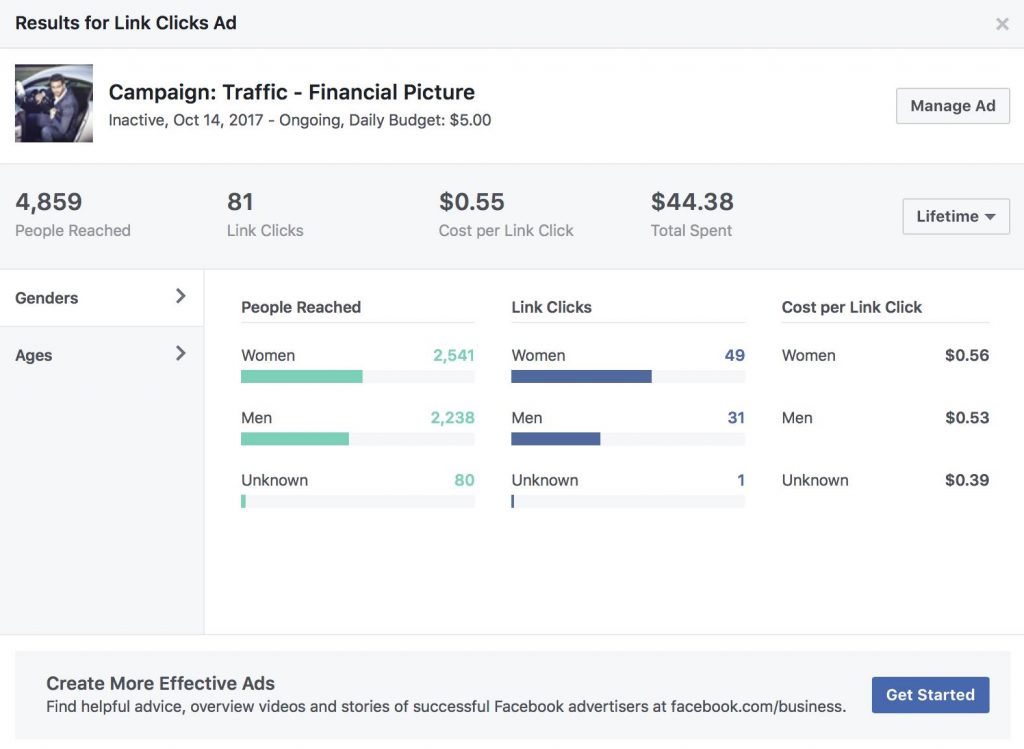Image resolution: width=1024 pixels, height=749 pixels.
Task: Click Women cost value $0.56
Action: tap(967, 355)
